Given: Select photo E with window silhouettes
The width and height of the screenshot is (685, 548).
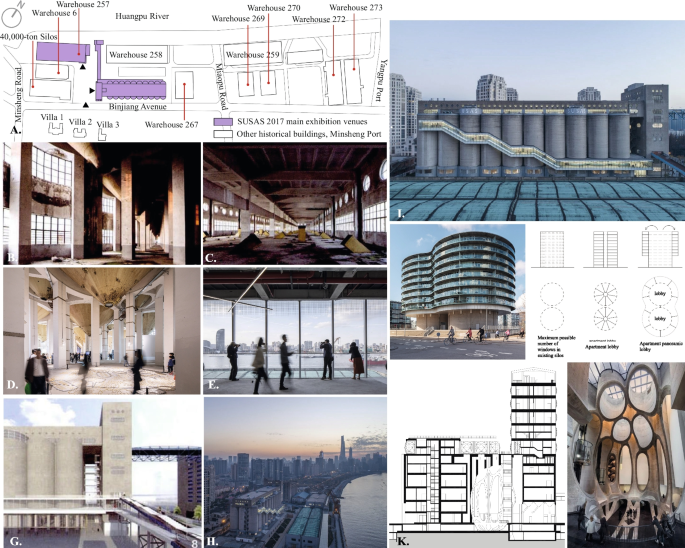Looking at the screenshot, I should tap(294, 330).
